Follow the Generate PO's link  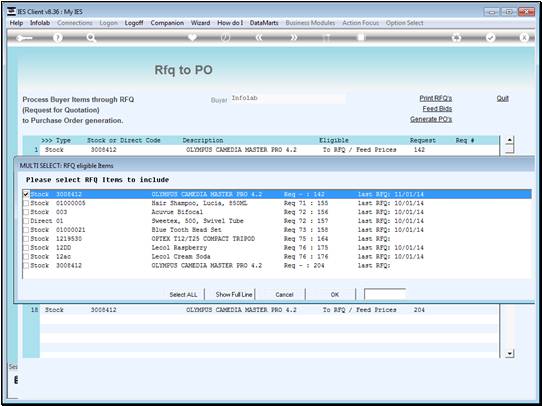click(431, 119)
